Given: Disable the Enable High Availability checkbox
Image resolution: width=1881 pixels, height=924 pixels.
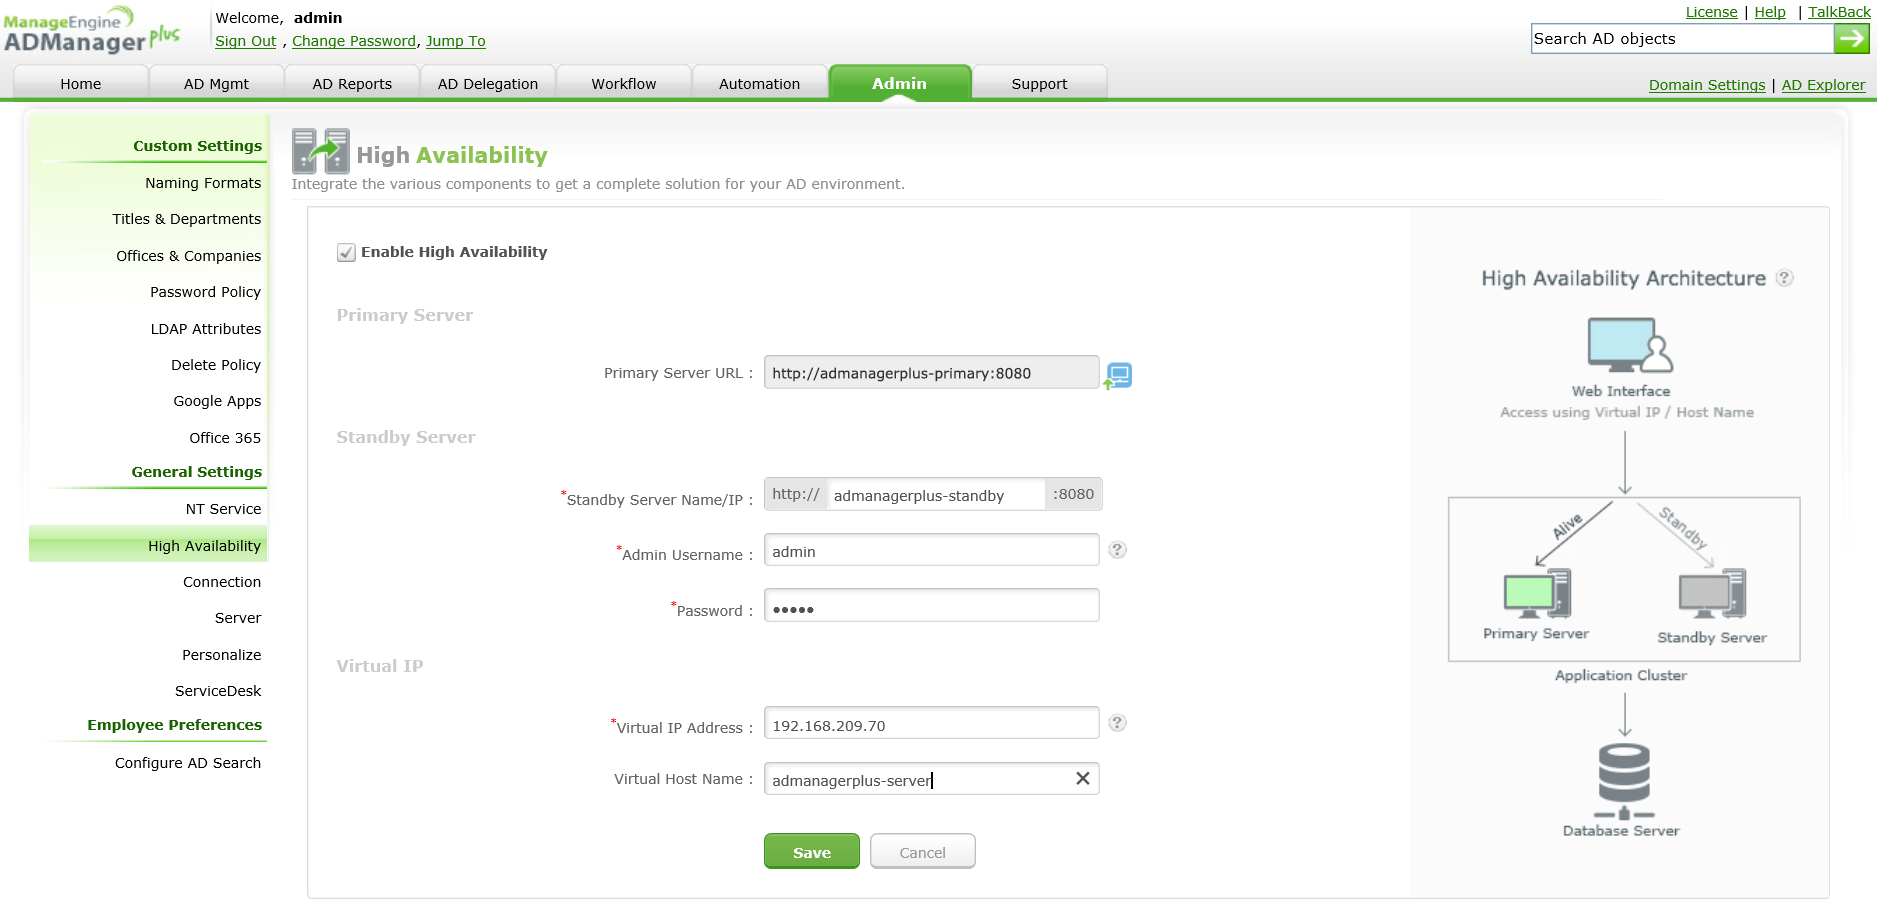Looking at the screenshot, I should click(345, 252).
